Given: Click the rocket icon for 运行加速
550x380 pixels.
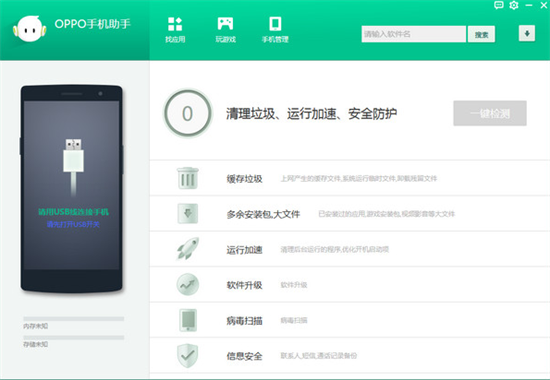Looking at the screenshot, I should click(x=188, y=249).
